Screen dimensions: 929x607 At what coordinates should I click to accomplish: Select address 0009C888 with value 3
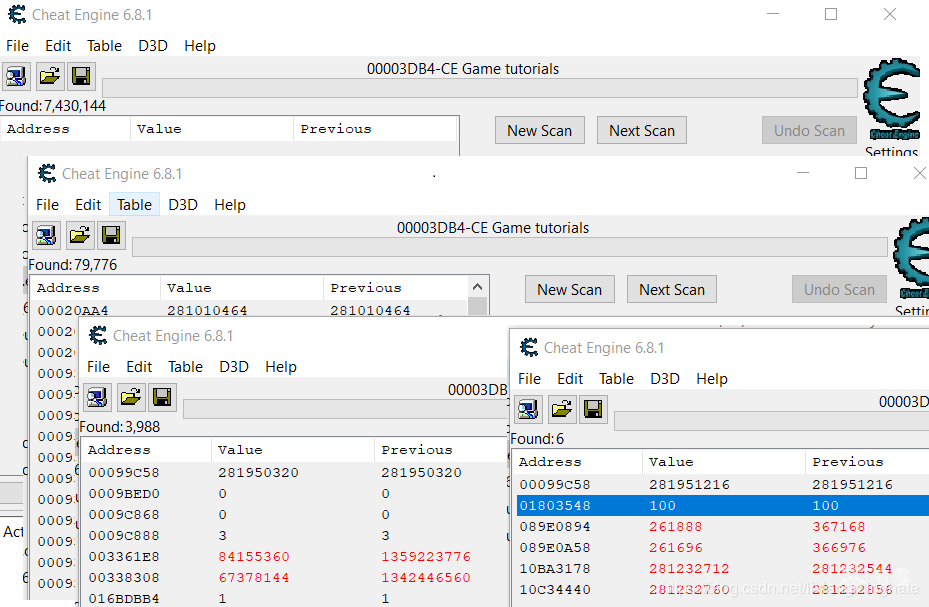pos(294,536)
